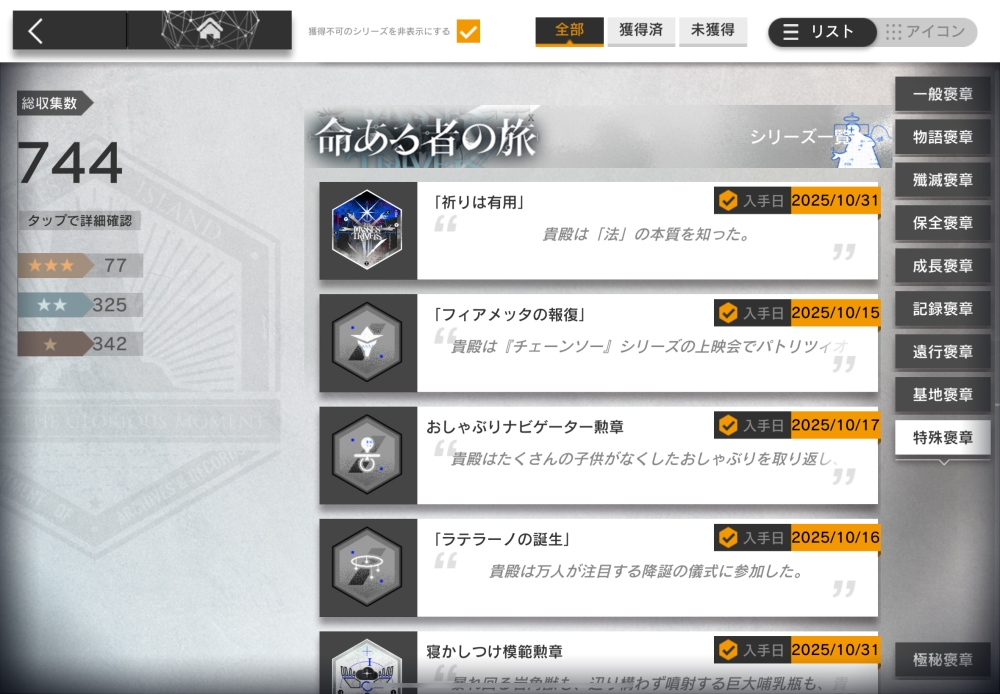Tap the 「フィアメッタの報復」 medal icon
The height and width of the screenshot is (694, 1000).
click(x=367, y=342)
